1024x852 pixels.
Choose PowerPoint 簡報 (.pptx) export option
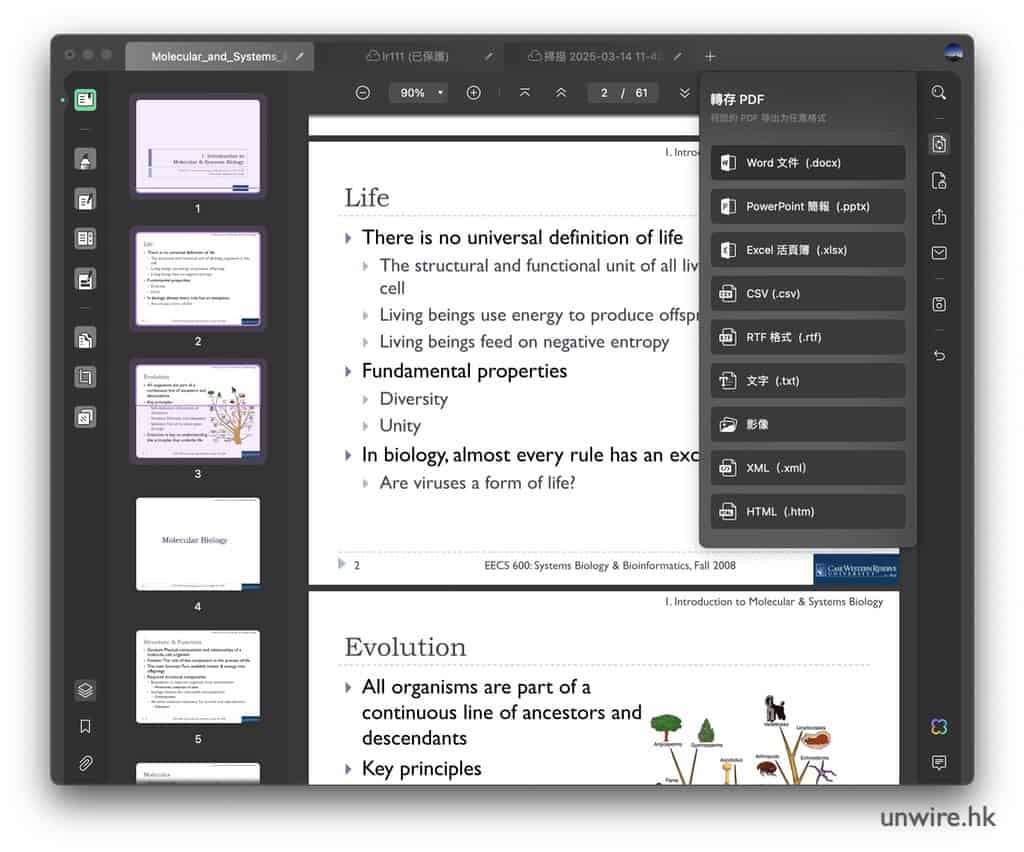click(807, 207)
